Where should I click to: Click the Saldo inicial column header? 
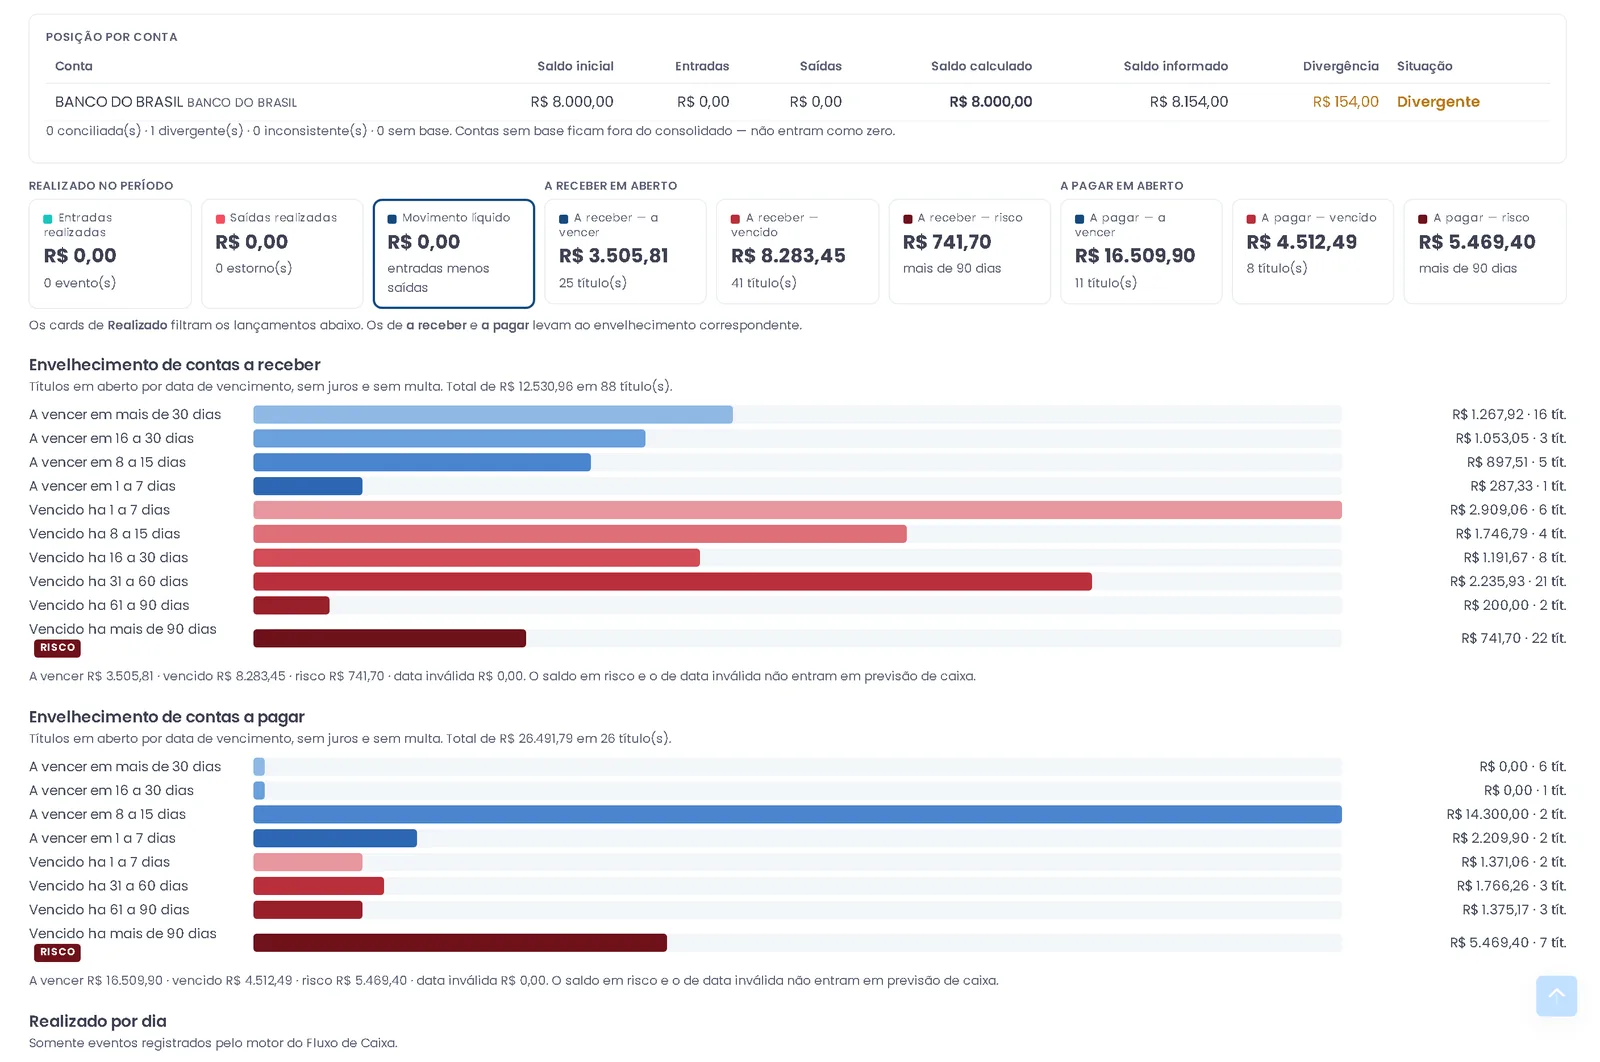[x=575, y=66]
